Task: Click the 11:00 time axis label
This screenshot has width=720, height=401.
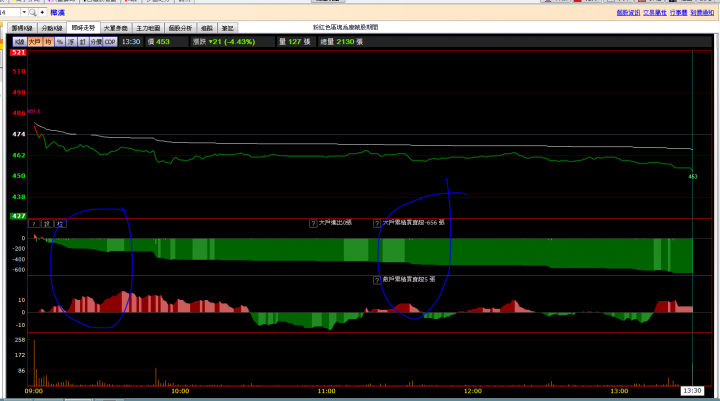Action: (326, 391)
